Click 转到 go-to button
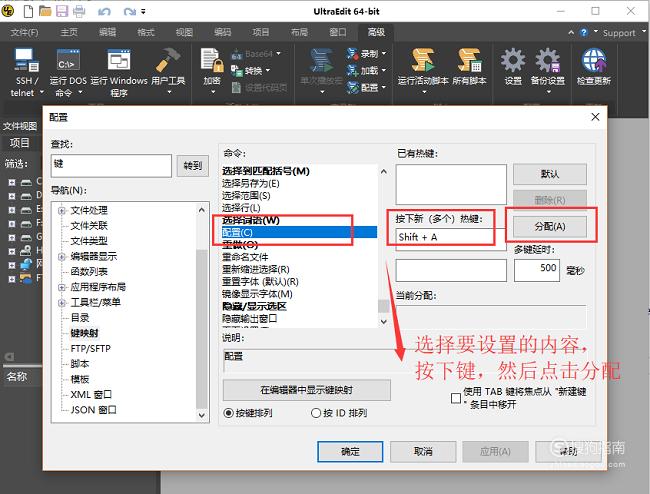The width and height of the screenshot is (650, 494). tap(192, 166)
